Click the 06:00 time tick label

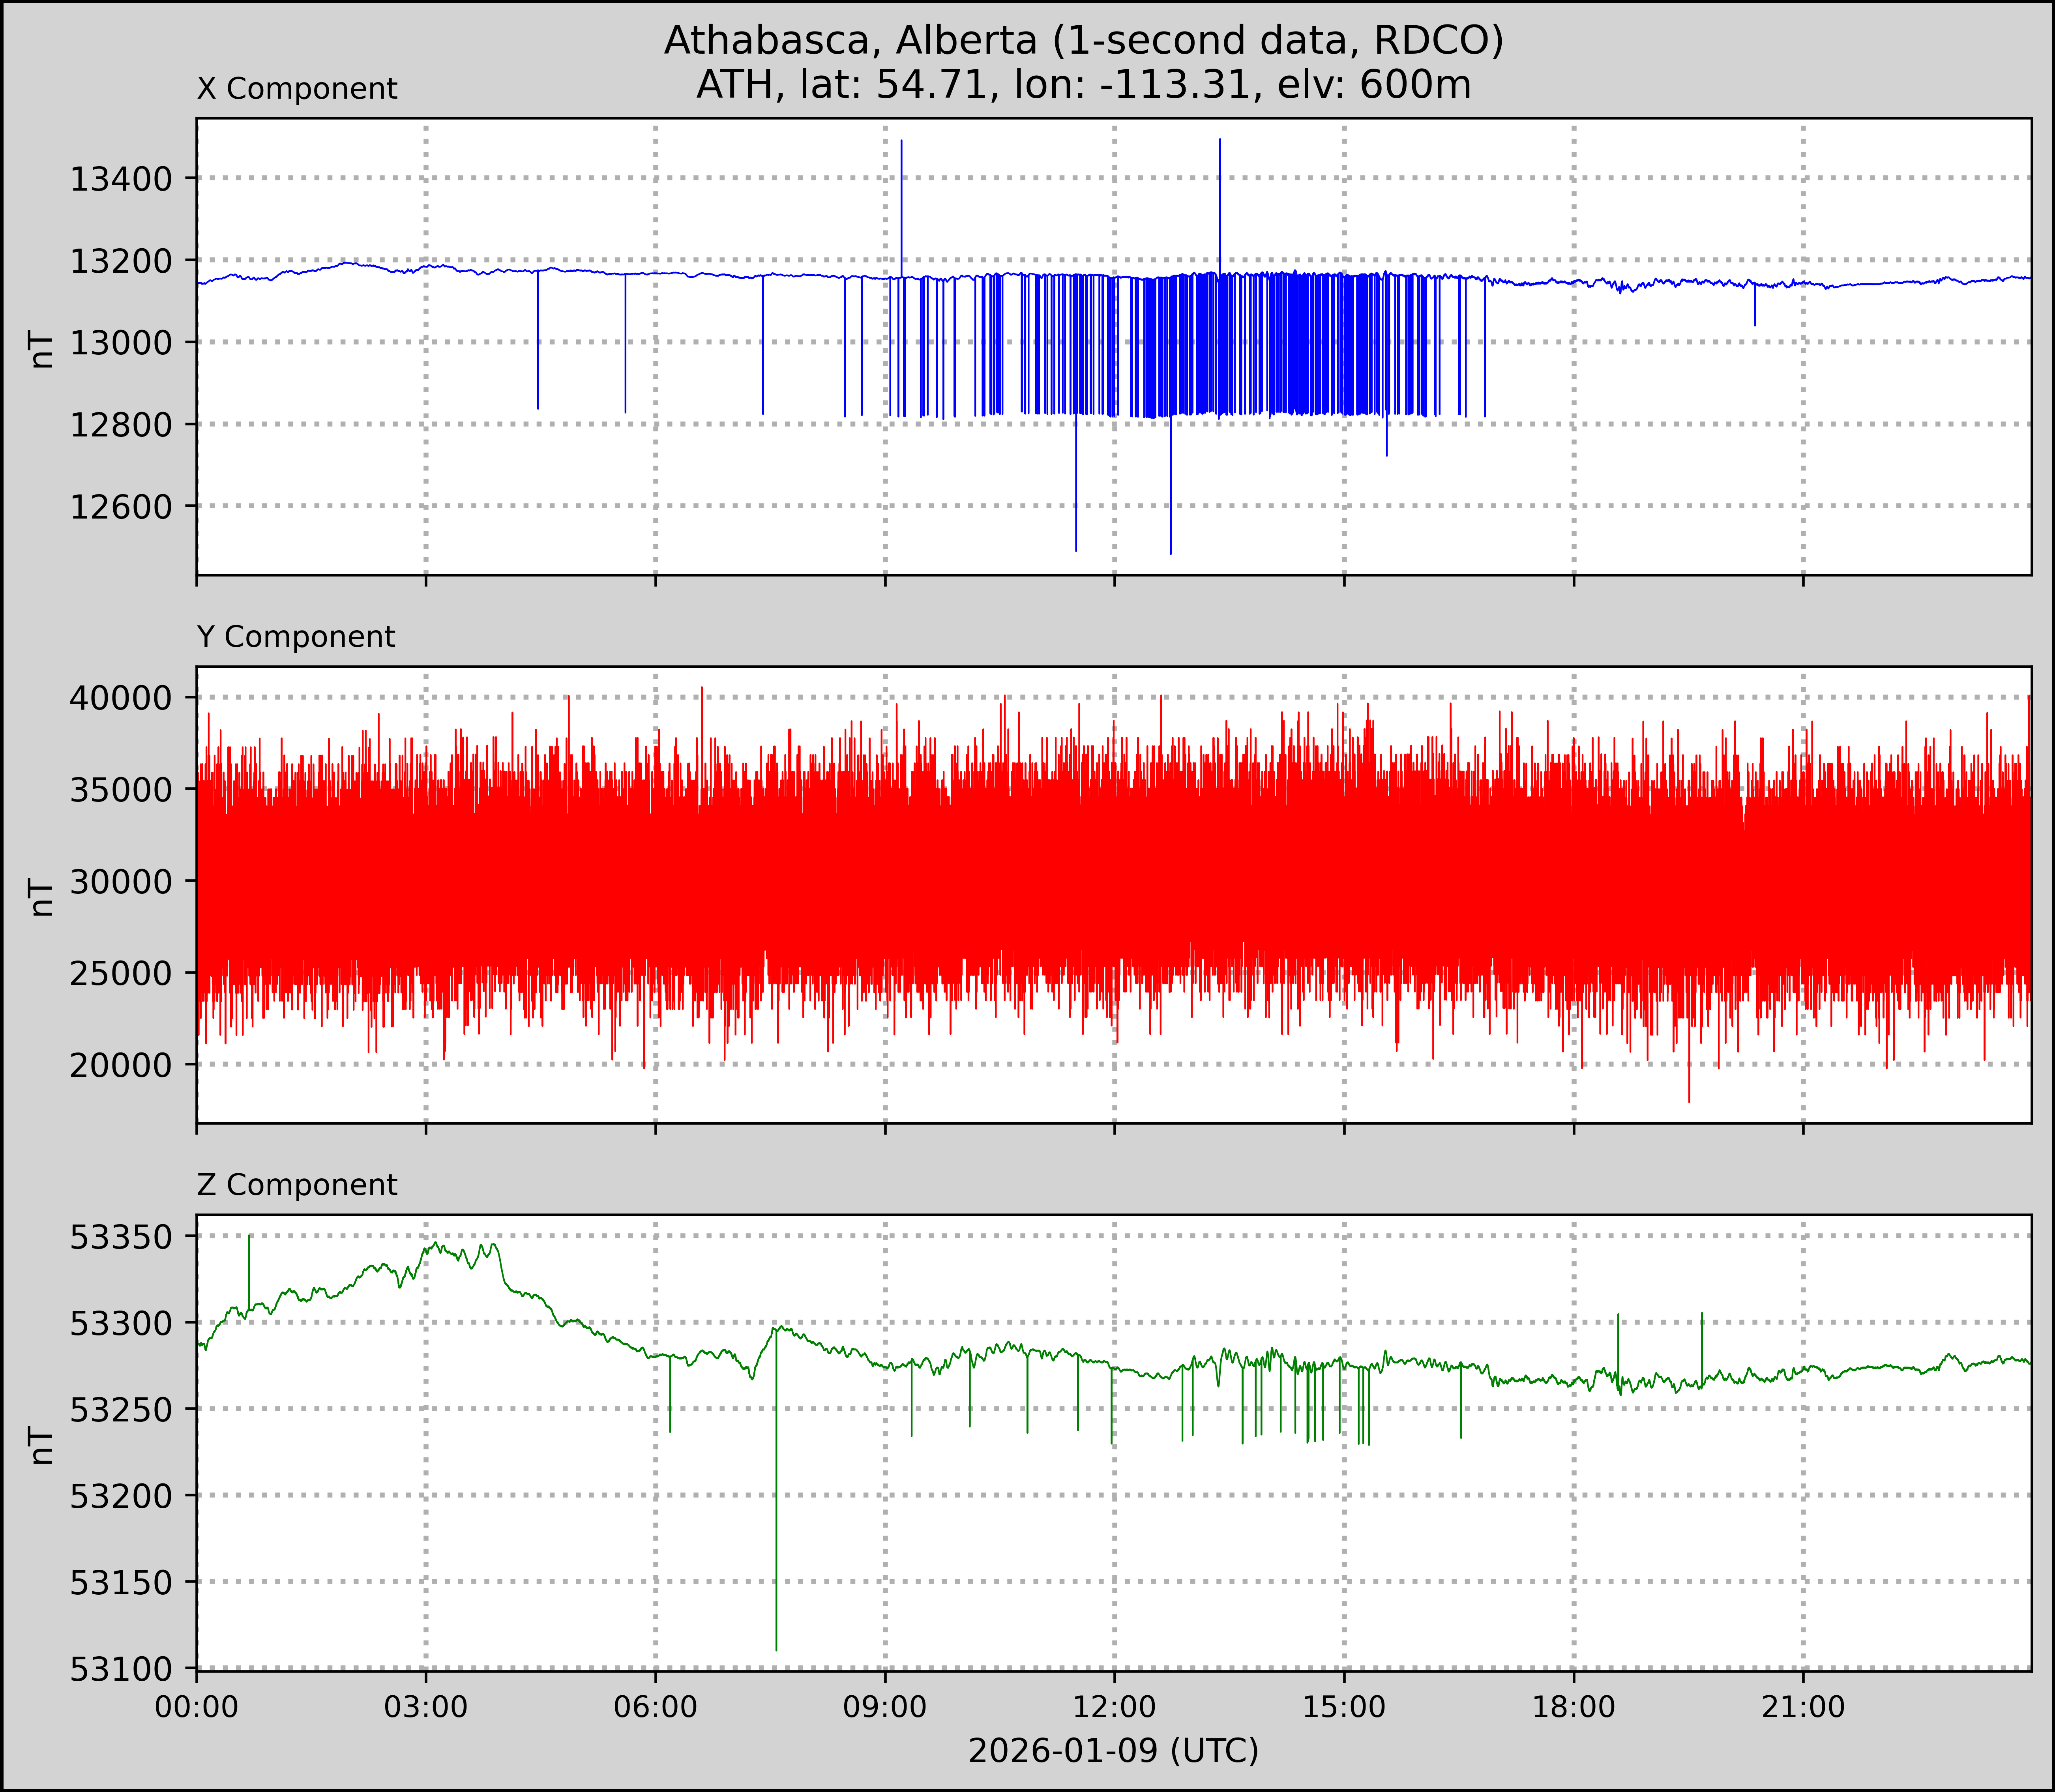[656, 1707]
